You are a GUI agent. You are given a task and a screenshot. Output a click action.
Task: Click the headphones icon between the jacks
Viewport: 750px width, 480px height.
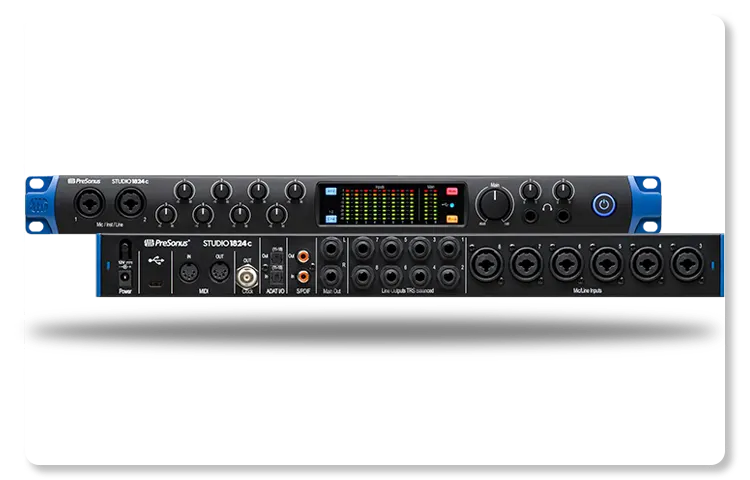pyautogui.click(x=547, y=207)
